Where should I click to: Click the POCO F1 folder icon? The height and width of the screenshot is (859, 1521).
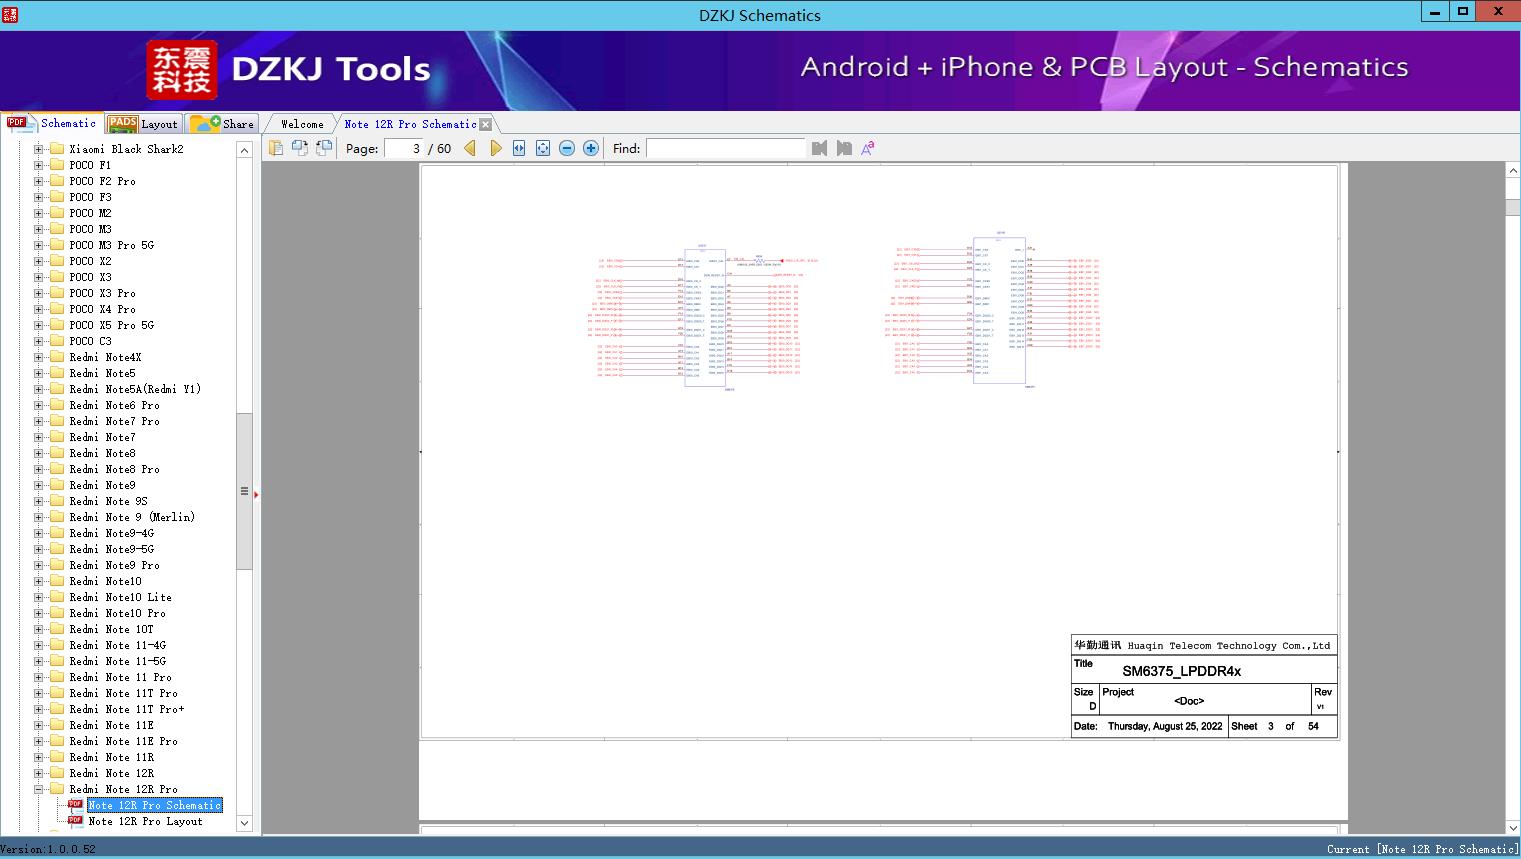(57, 165)
